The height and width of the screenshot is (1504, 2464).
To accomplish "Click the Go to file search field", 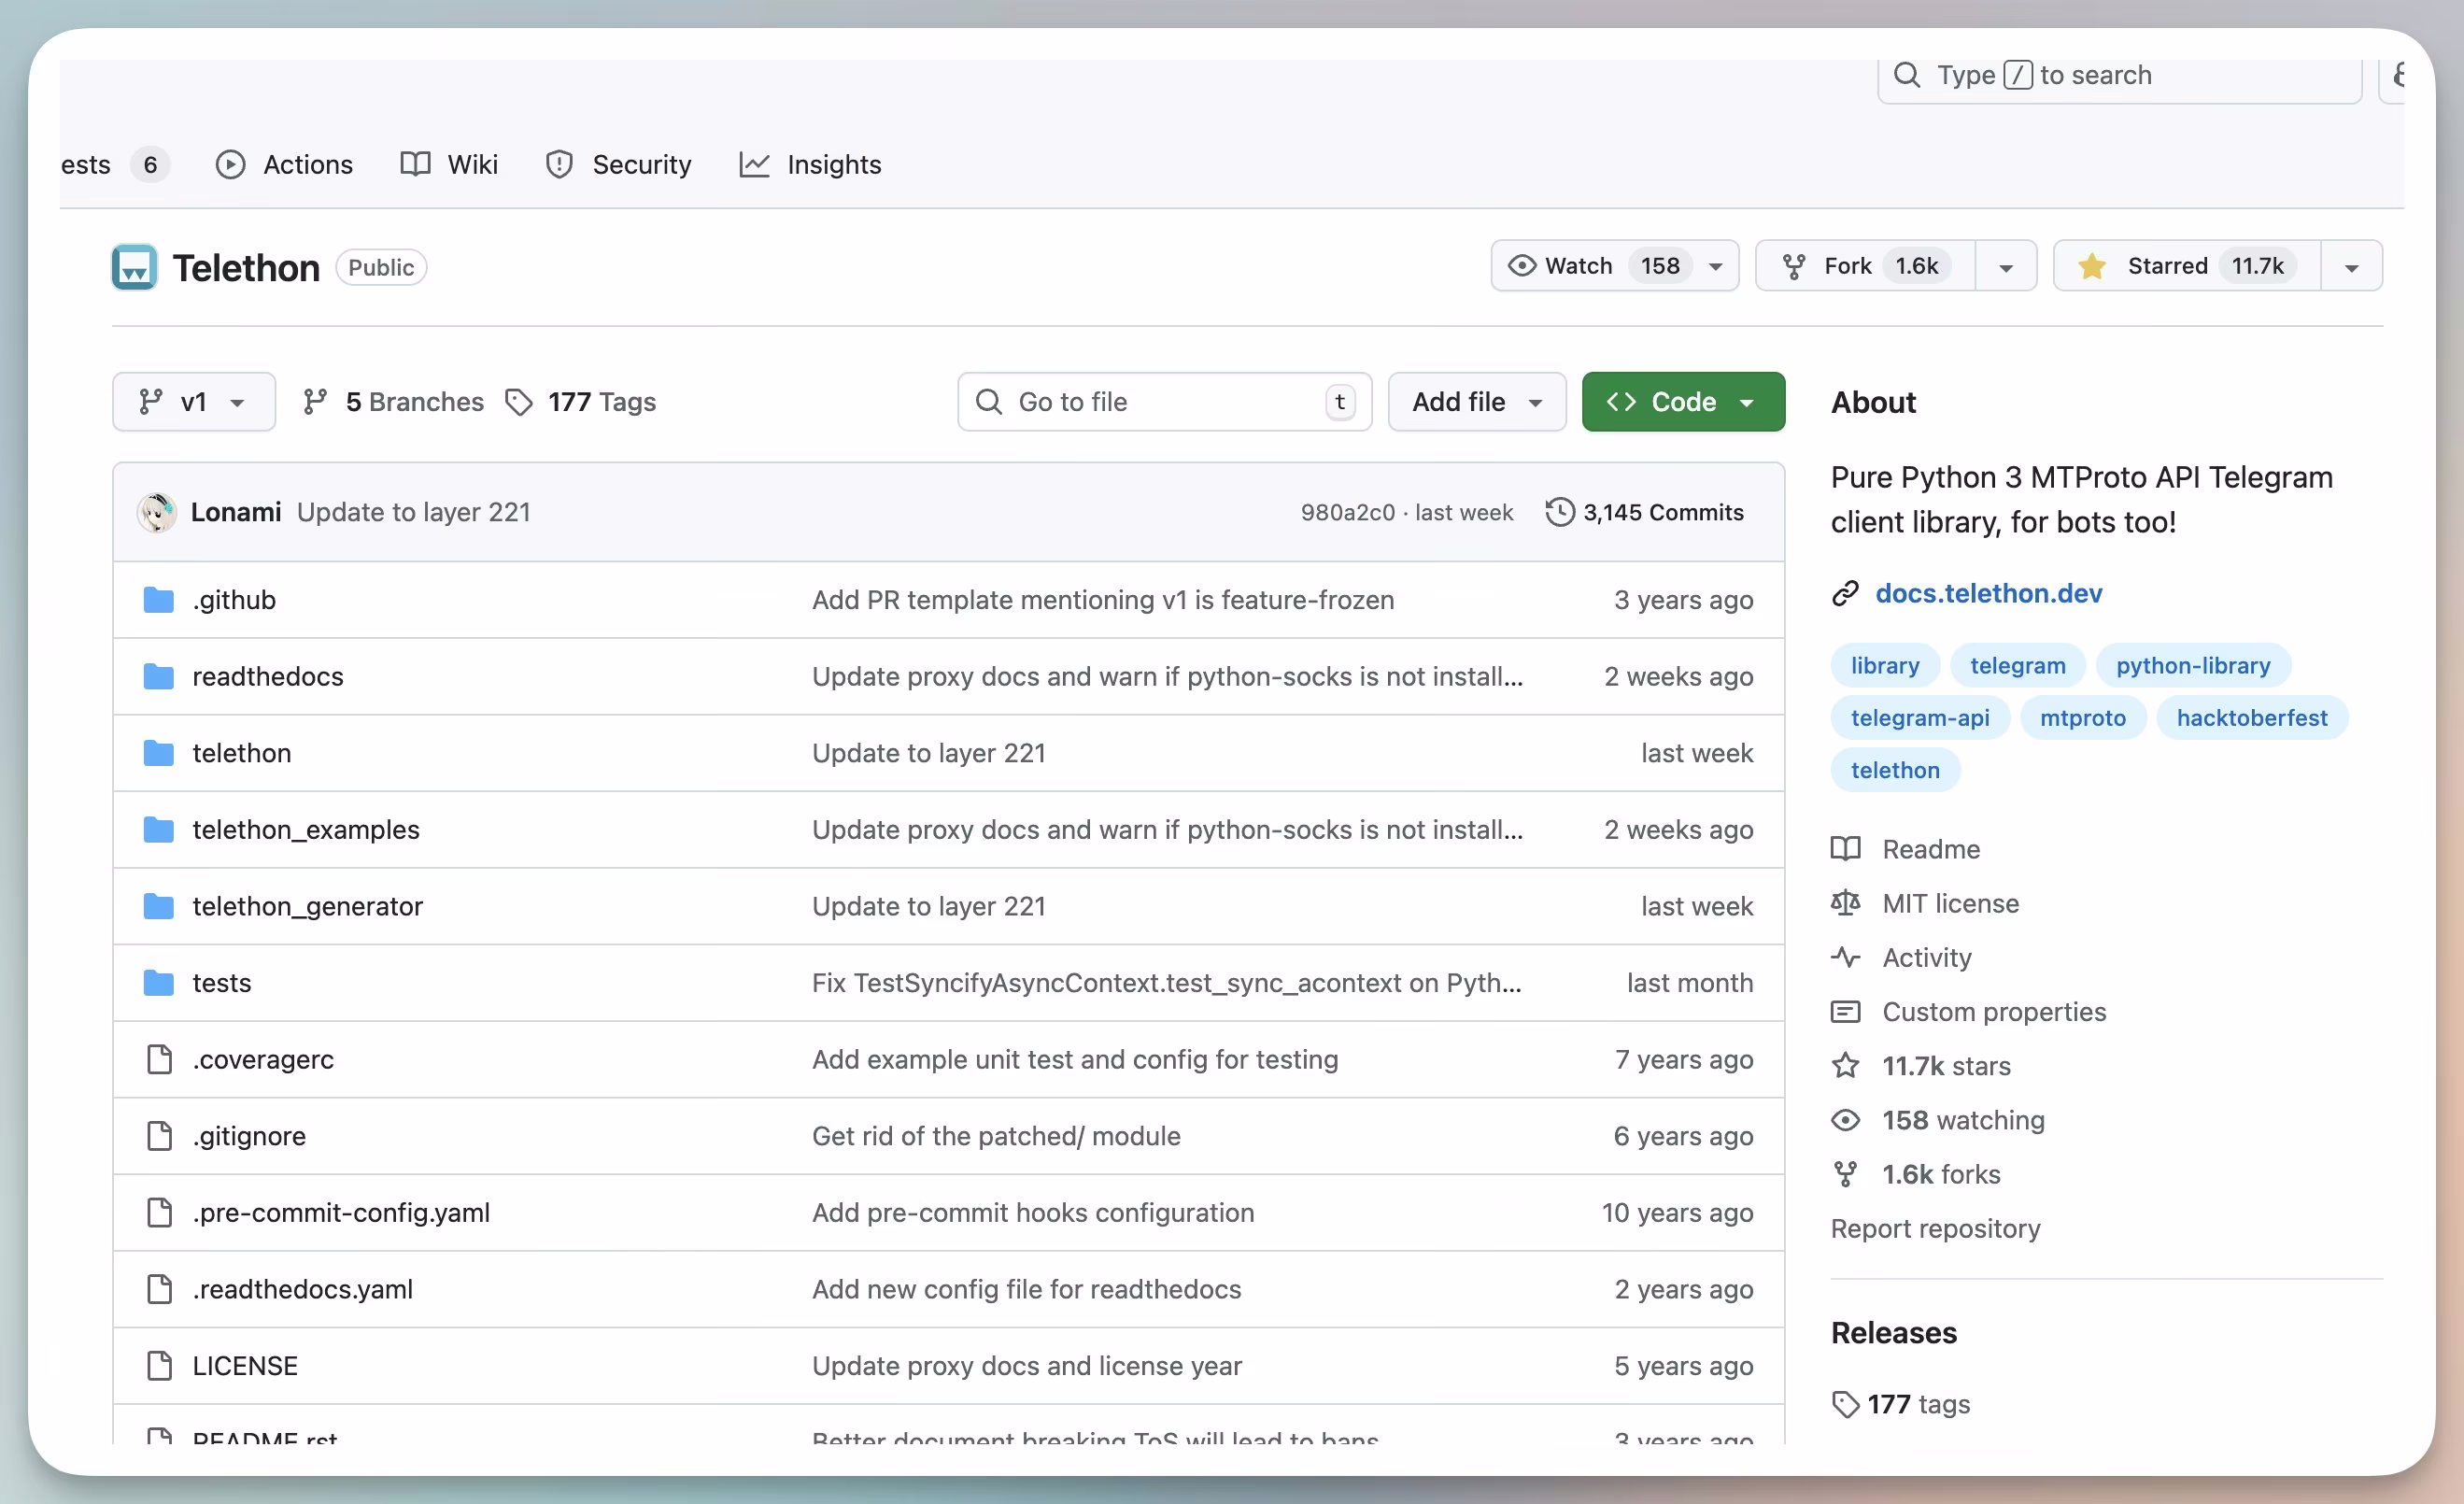I will pos(1162,402).
